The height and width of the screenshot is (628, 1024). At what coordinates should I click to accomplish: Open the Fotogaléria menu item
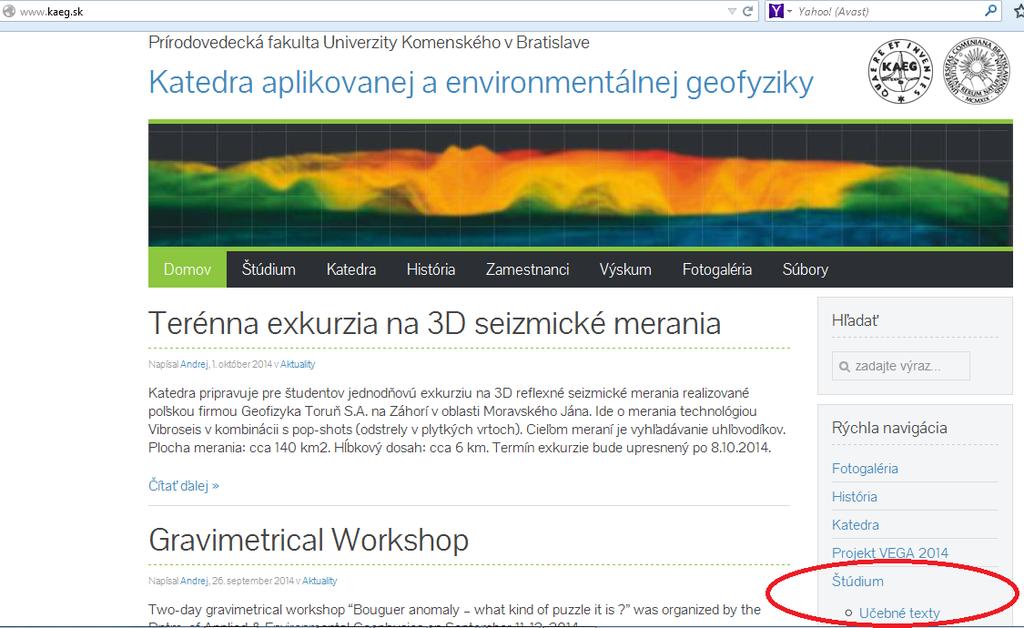(x=717, y=269)
